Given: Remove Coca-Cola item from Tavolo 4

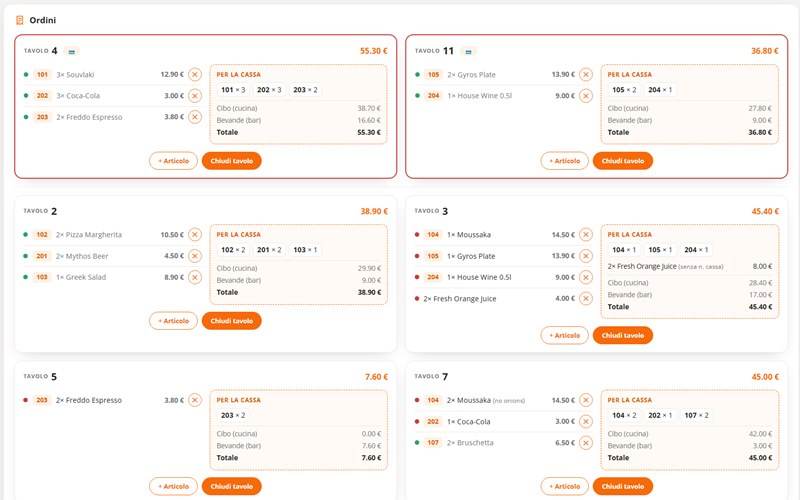Looking at the screenshot, I should coord(194,96).
